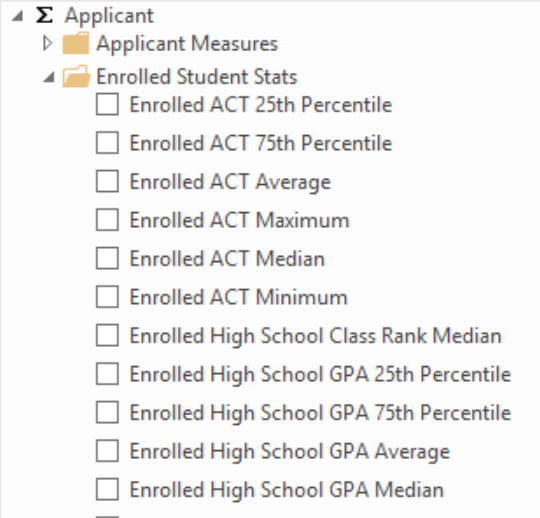This screenshot has height=518, width=540.
Task: Select the Applicant table label
Action: (x=110, y=16)
